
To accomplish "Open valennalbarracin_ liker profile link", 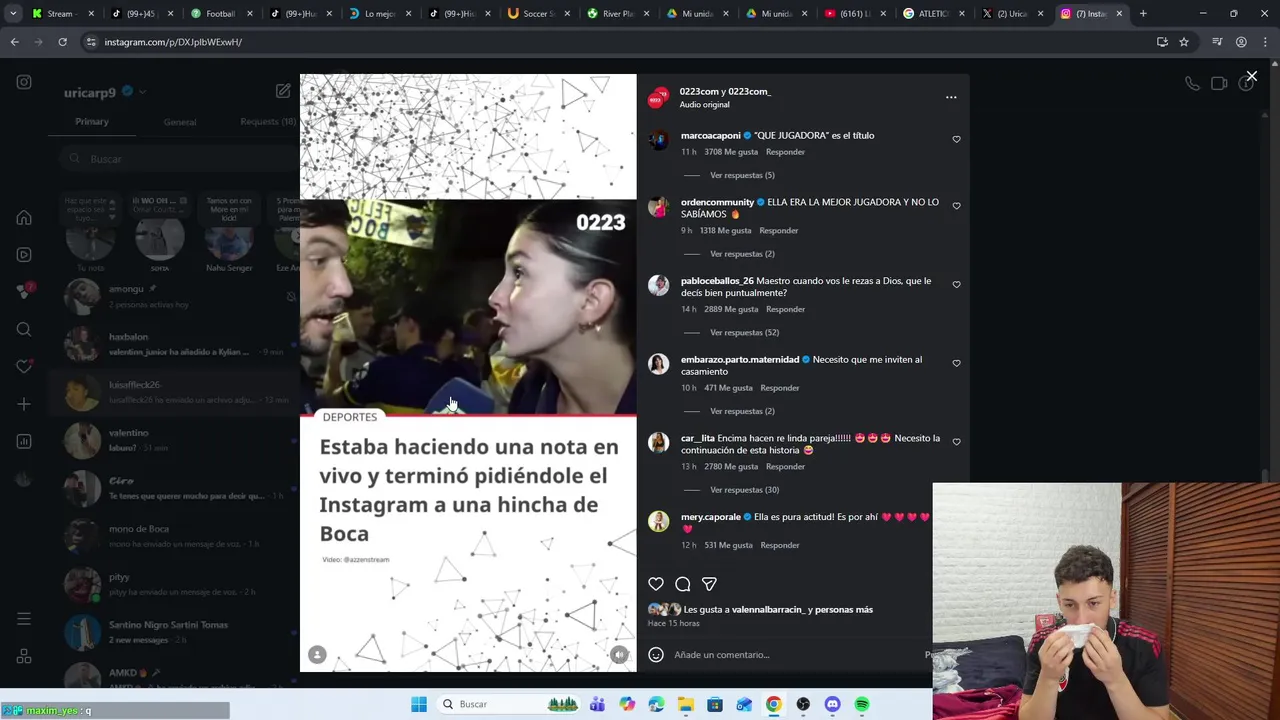I will [x=768, y=610].
